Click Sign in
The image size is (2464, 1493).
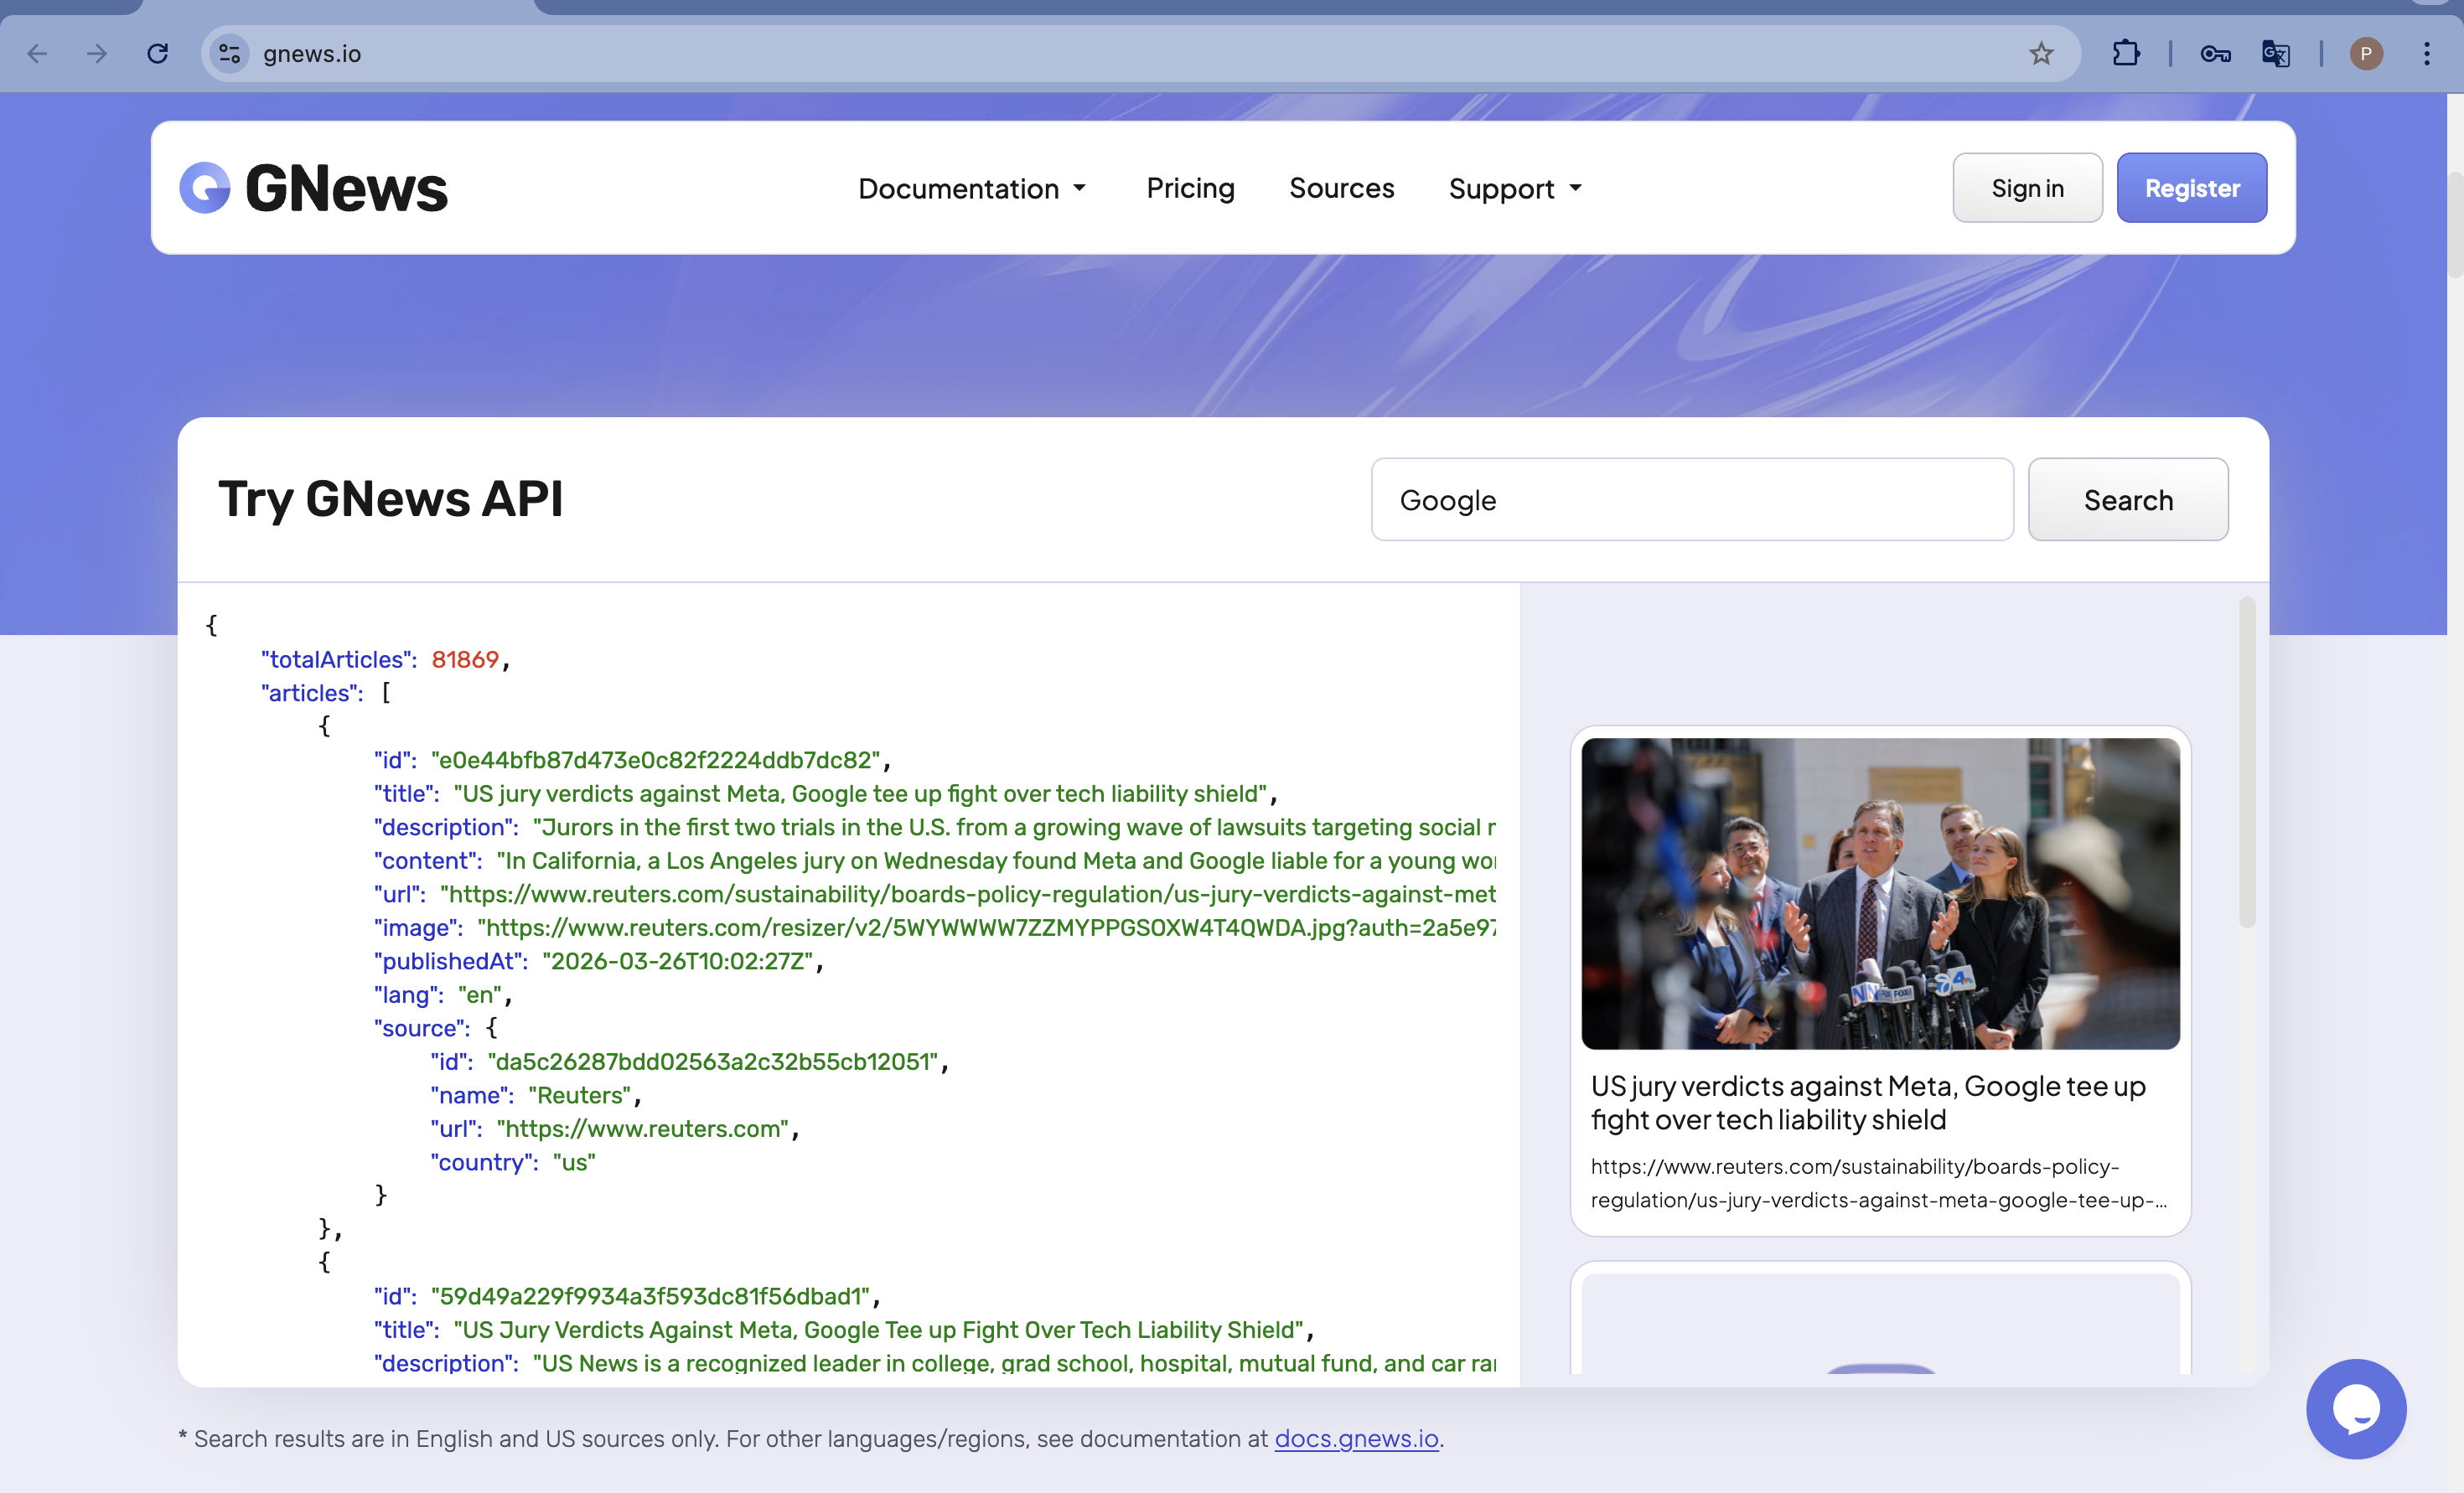coord(2027,187)
